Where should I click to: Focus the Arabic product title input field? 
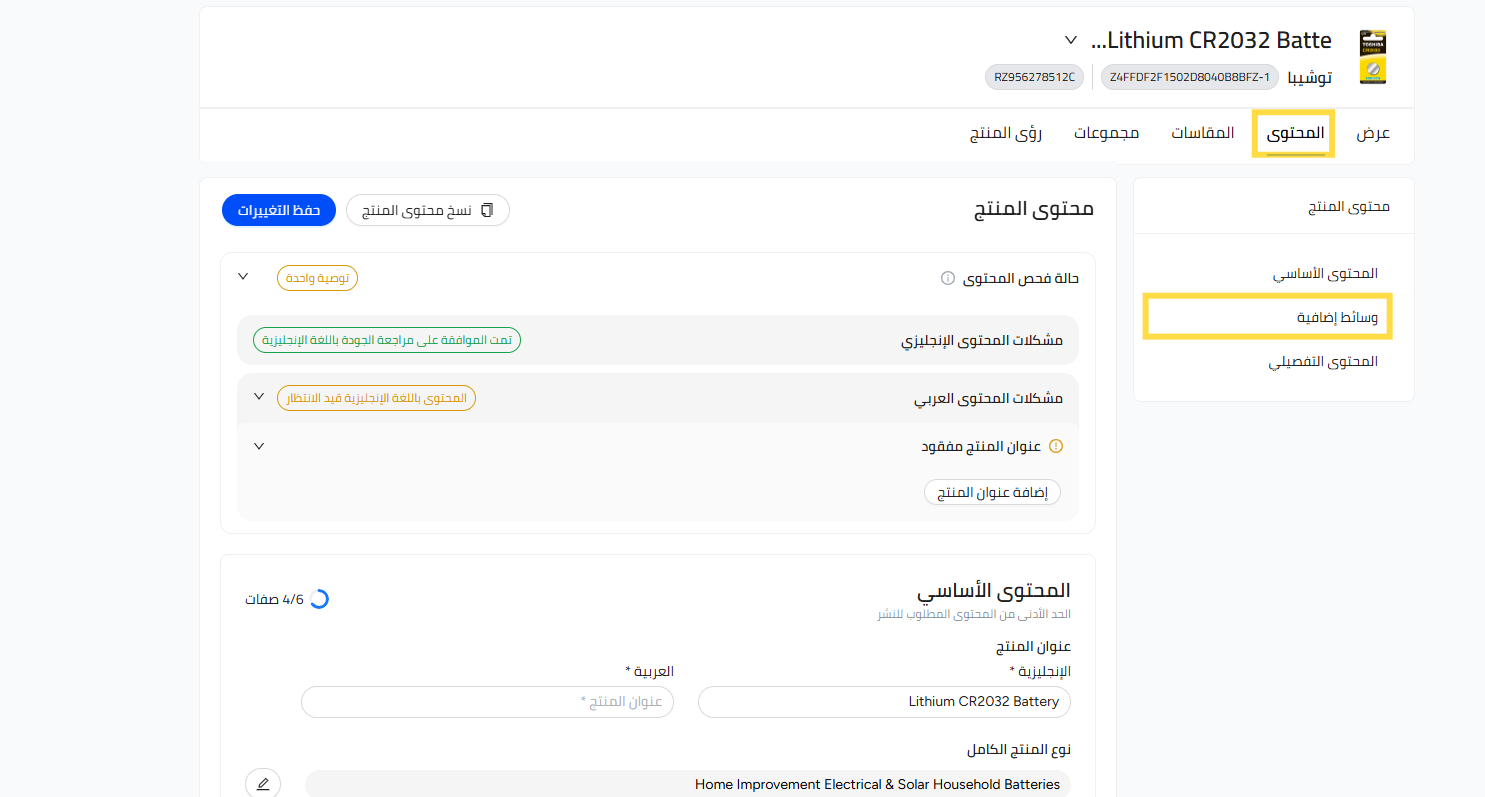[x=487, y=702]
